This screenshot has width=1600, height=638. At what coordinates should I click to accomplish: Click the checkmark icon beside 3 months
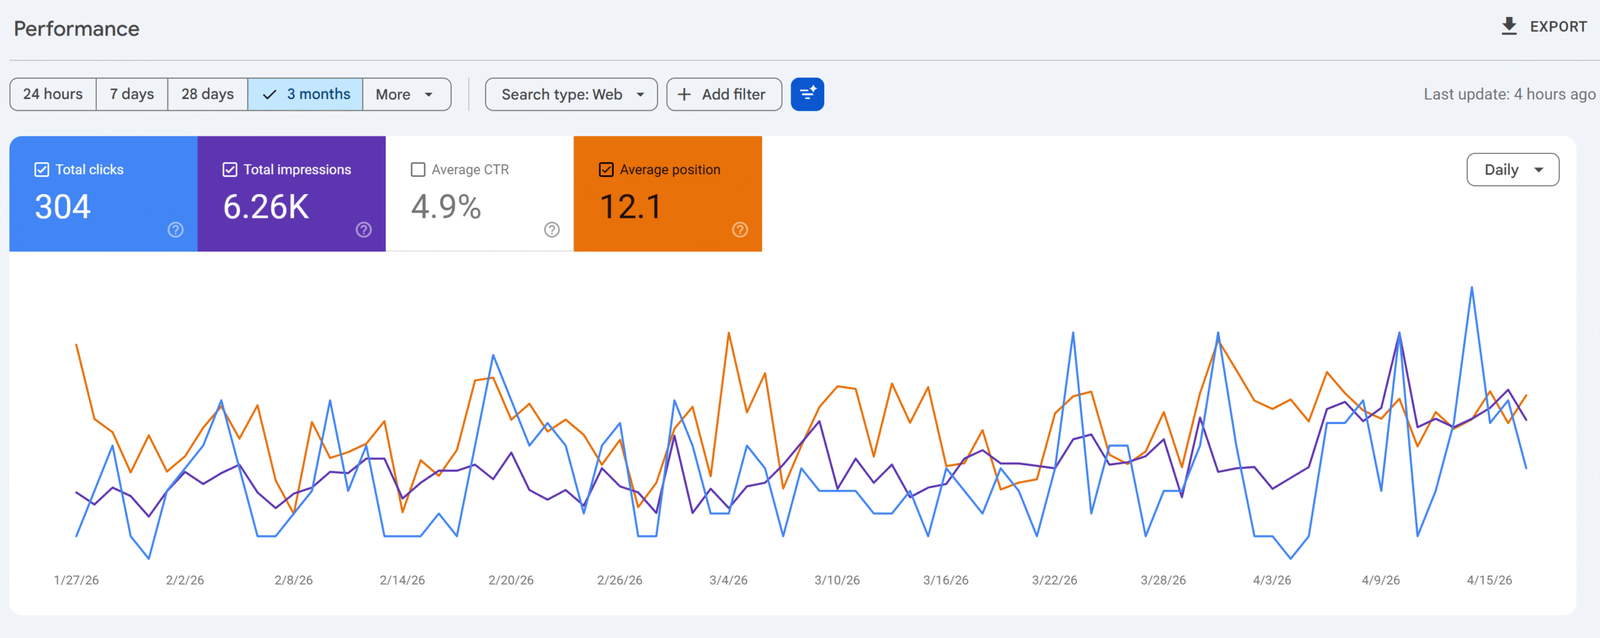269,94
